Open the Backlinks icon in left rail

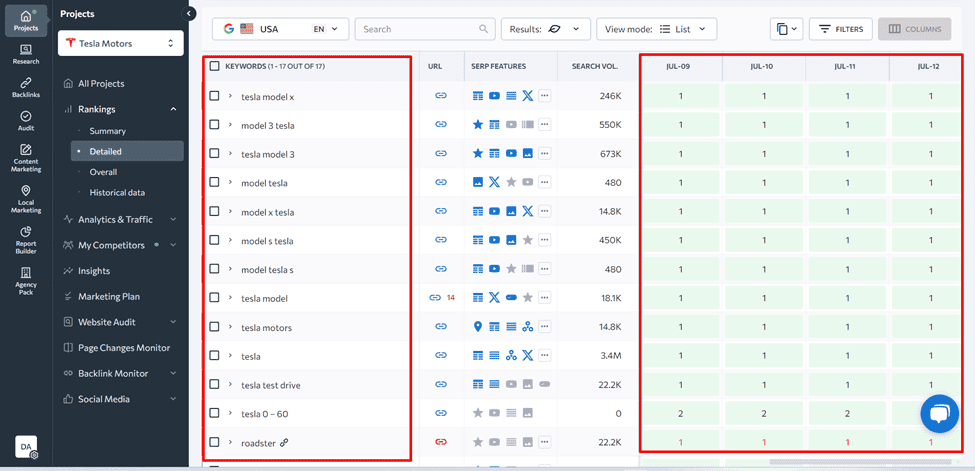(x=26, y=87)
